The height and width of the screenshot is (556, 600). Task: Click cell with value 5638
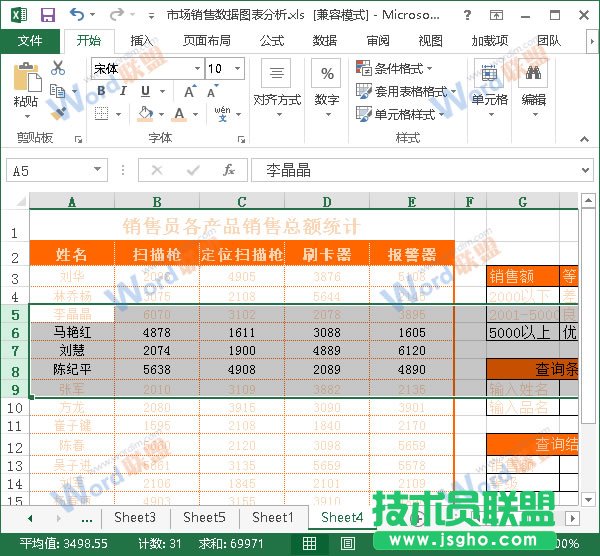(x=157, y=369)
